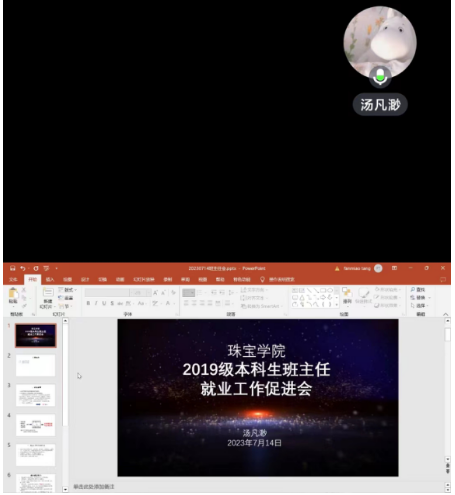455x495 pixels.
Task: Toggle Underline formatting
Action: point(104,303)
